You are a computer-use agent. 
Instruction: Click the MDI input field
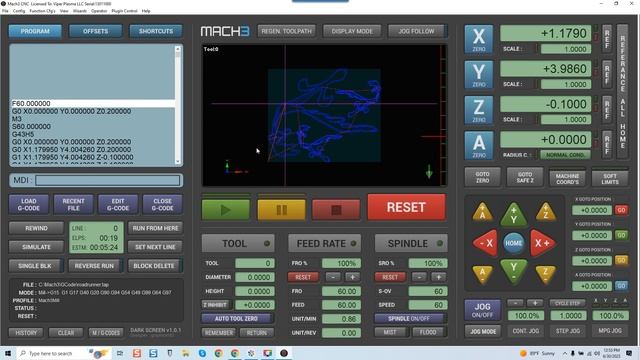click(108, 180)
